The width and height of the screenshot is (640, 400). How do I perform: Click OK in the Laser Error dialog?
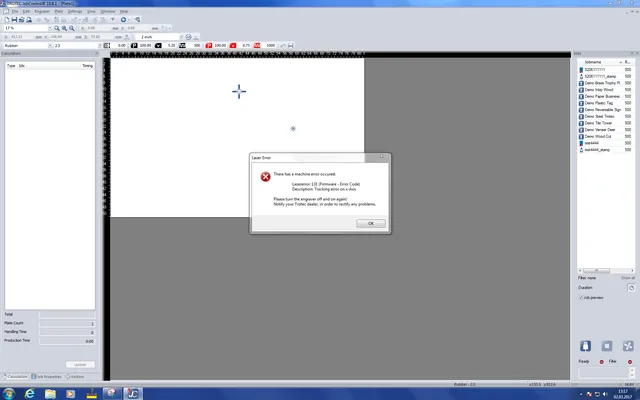(x=370, y=223)
